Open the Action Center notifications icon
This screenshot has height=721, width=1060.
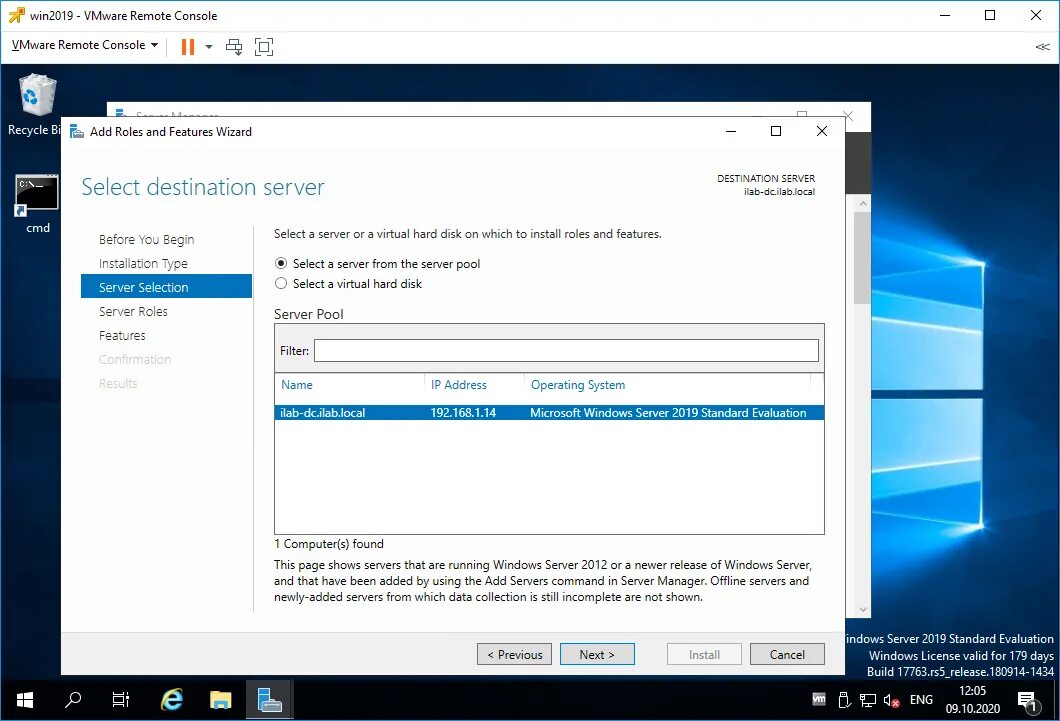point(1028,701)
